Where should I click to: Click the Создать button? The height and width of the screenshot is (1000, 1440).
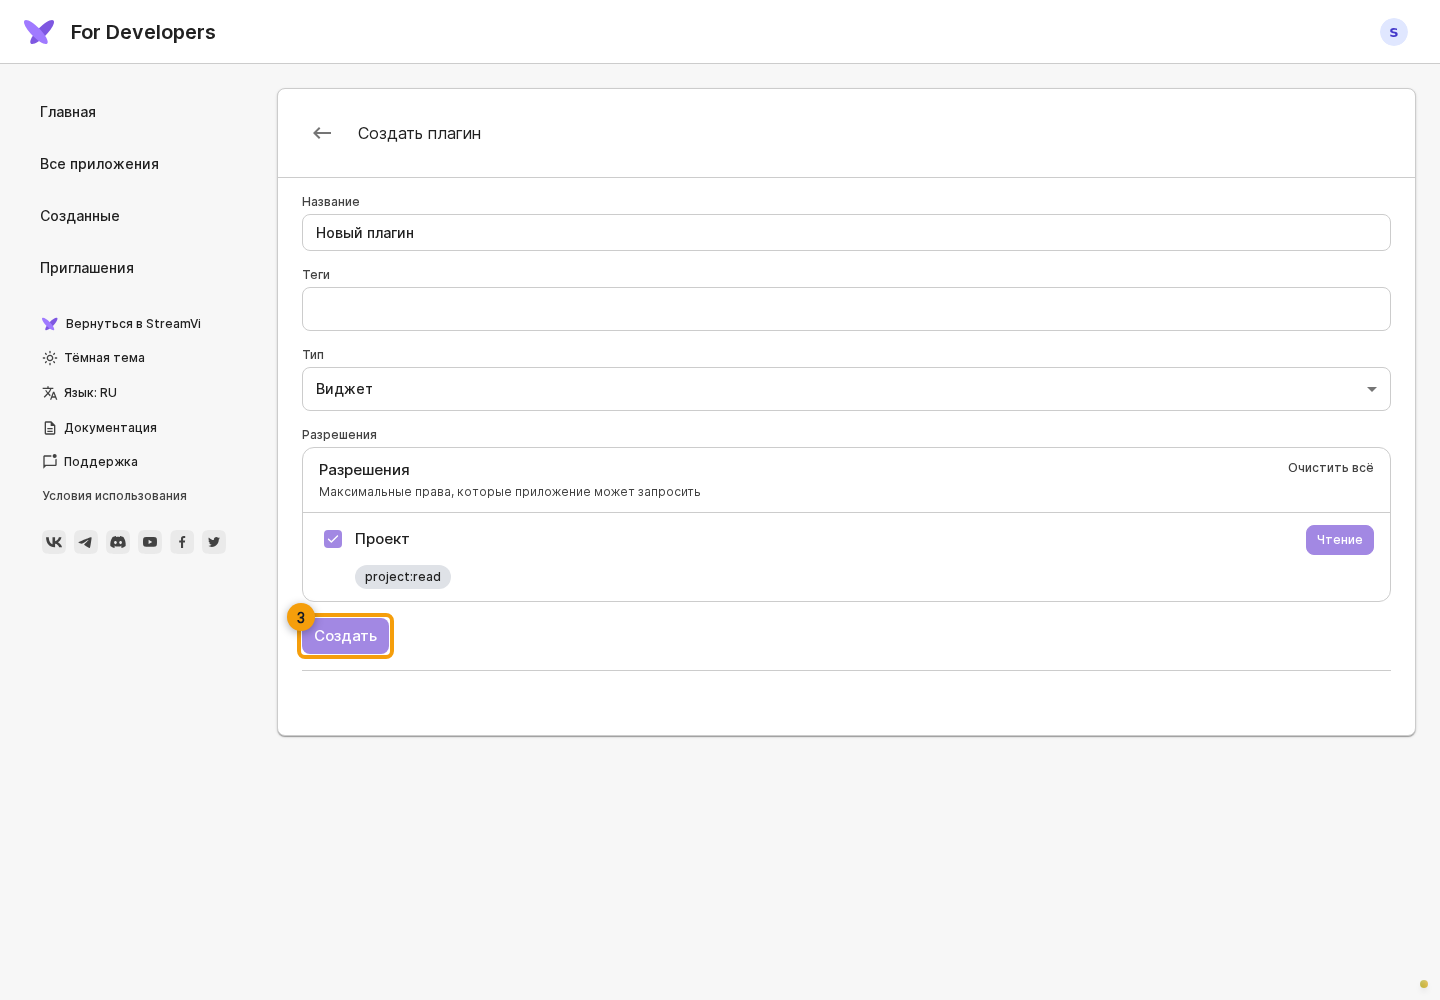[x=345, y=636]
